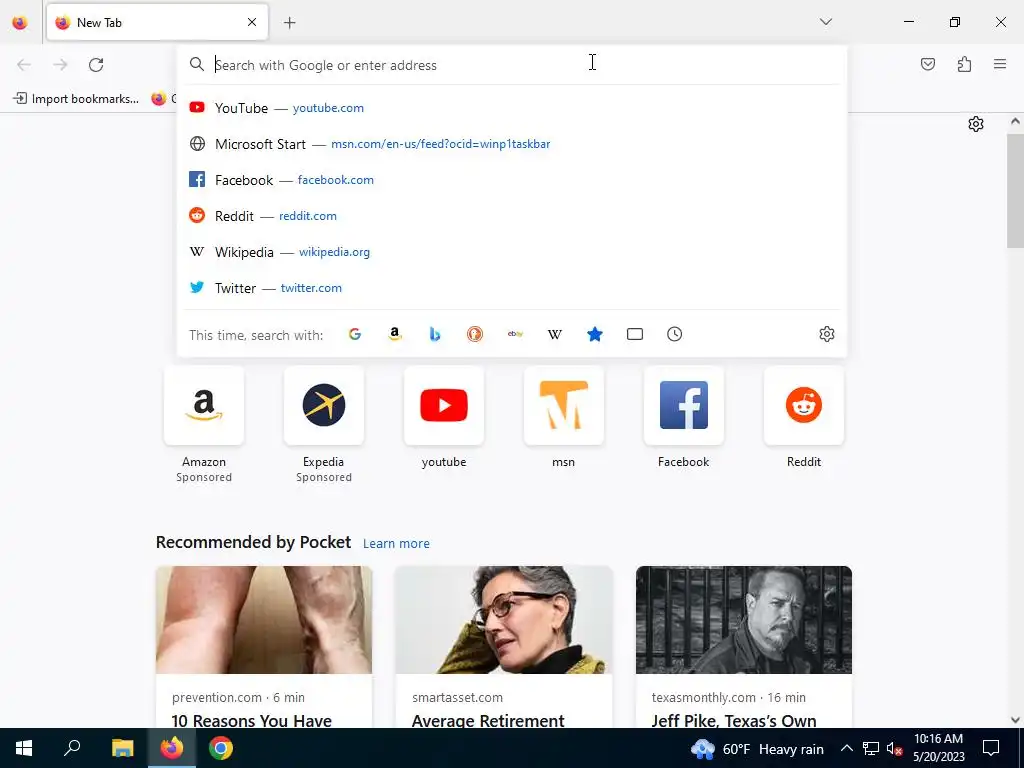
Task: Open the Extensions puzzle icon
Action: click(x=964, y=64)
